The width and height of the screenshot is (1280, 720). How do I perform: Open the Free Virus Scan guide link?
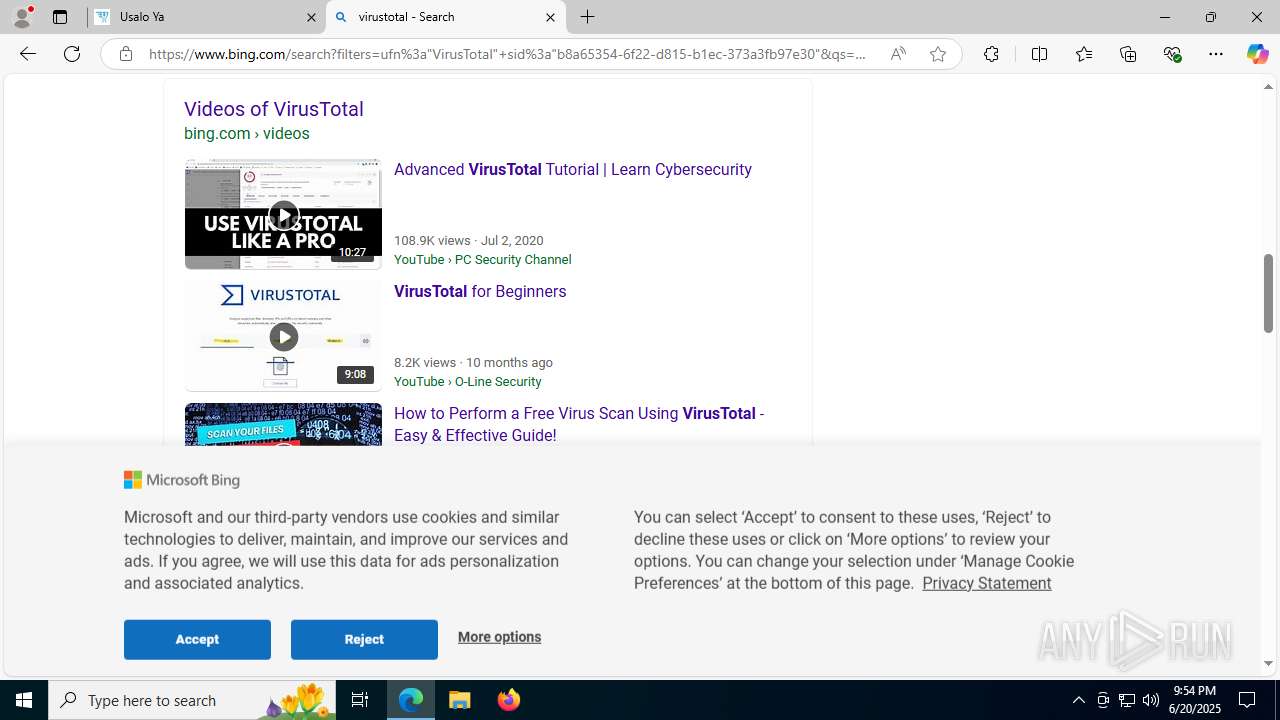coord(579,424)
